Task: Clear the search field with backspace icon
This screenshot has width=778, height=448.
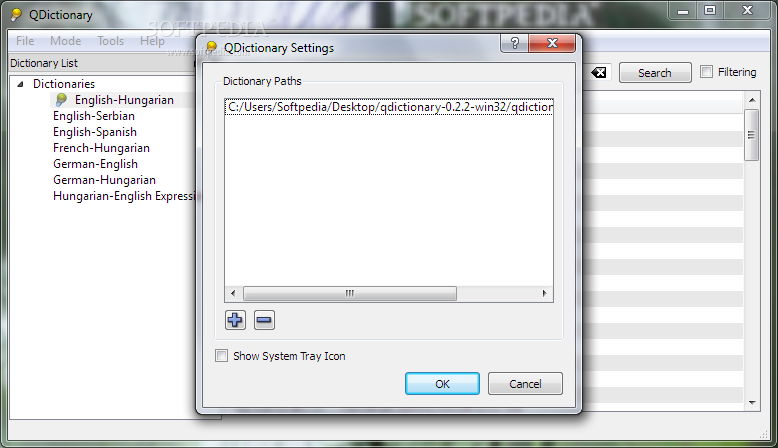Action: coord(599,73)
